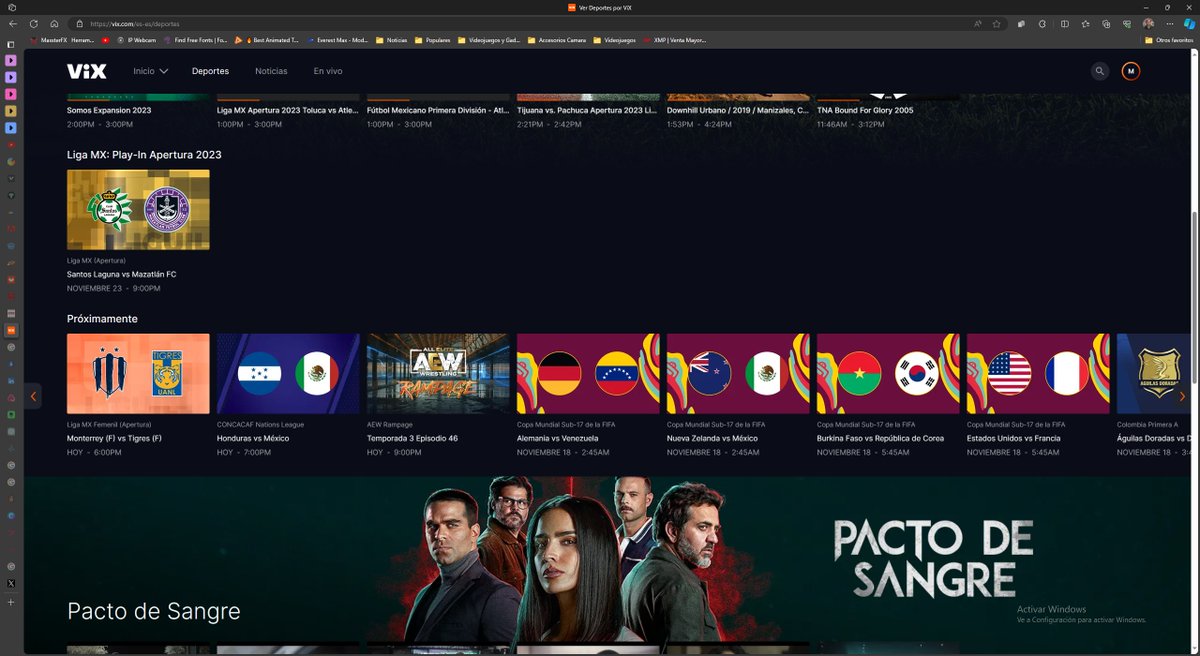Open IP Webcam bookmark
The height and width of the screenshot is (656, 1200).
[136, 40]
